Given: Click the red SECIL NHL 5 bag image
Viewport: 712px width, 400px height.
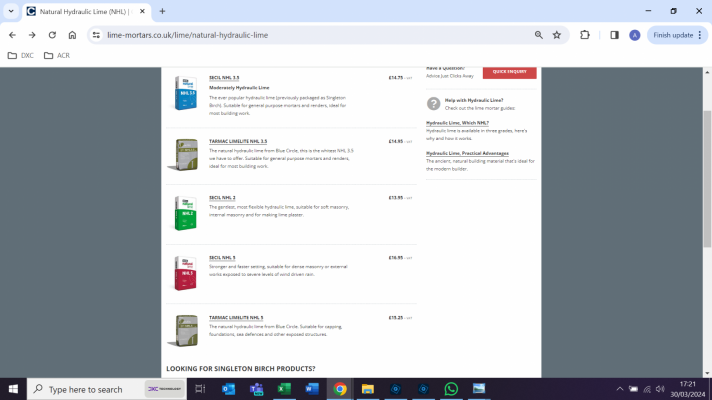Looking at the screenshot, I should tap(186, 273).
